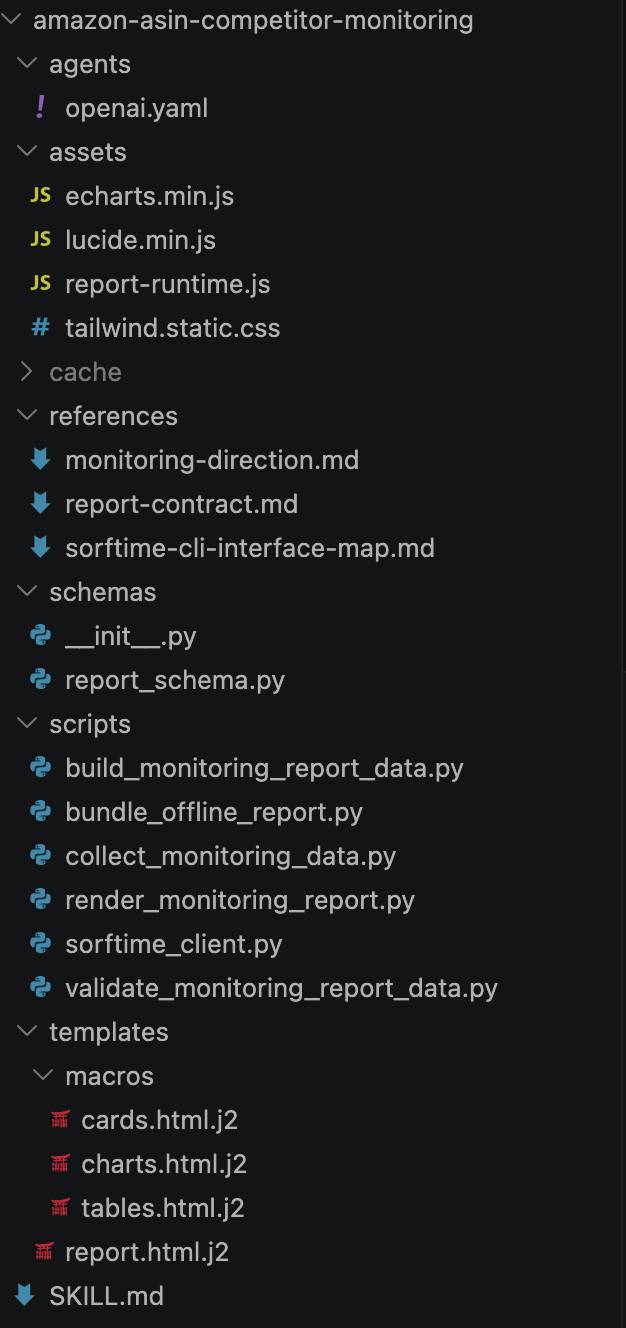This screenshot has height=1328, width=626.
Task: Select the scripts folder label
Action: point(90,724)
